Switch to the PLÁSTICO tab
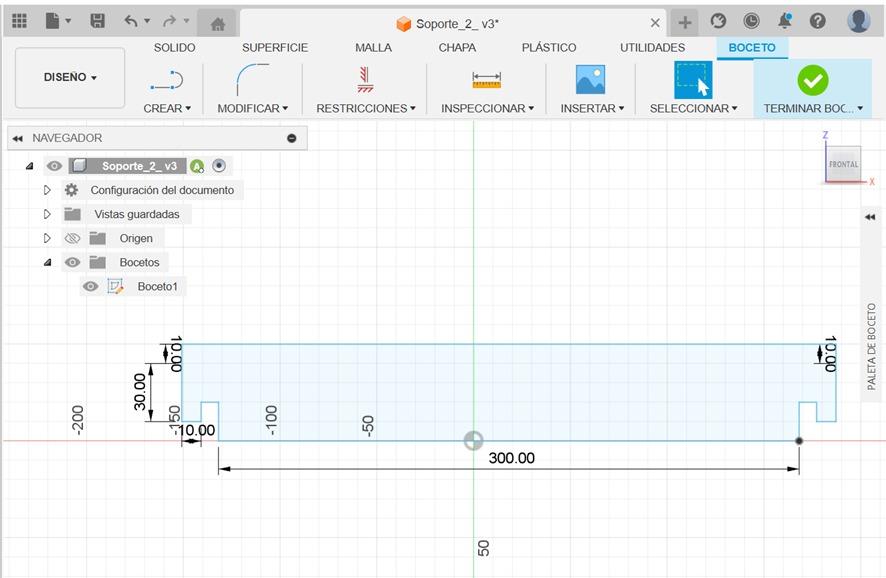Screen dimensions: 886x578 [x=549, y=48]
